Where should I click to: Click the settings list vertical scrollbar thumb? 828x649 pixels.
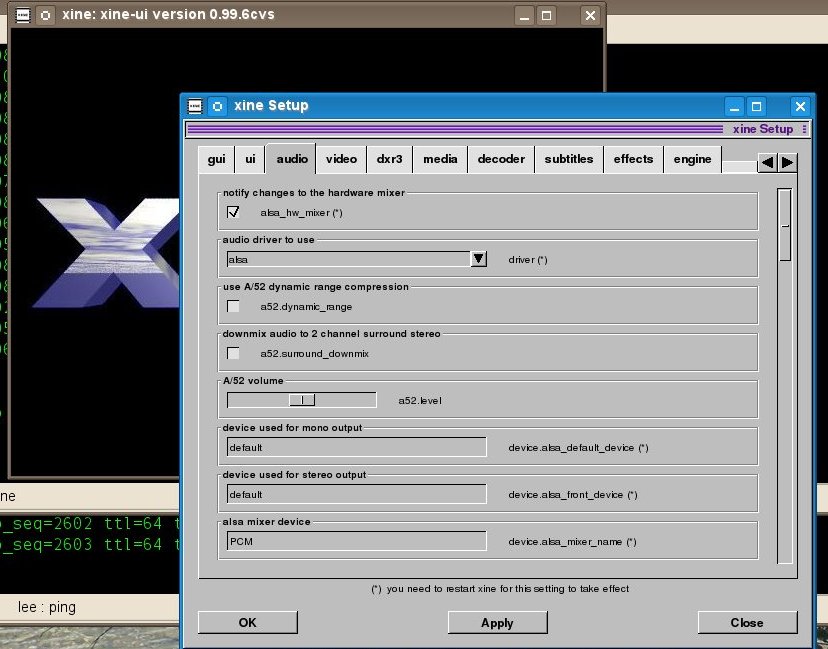pyautogui.click(x=785, y=225)
